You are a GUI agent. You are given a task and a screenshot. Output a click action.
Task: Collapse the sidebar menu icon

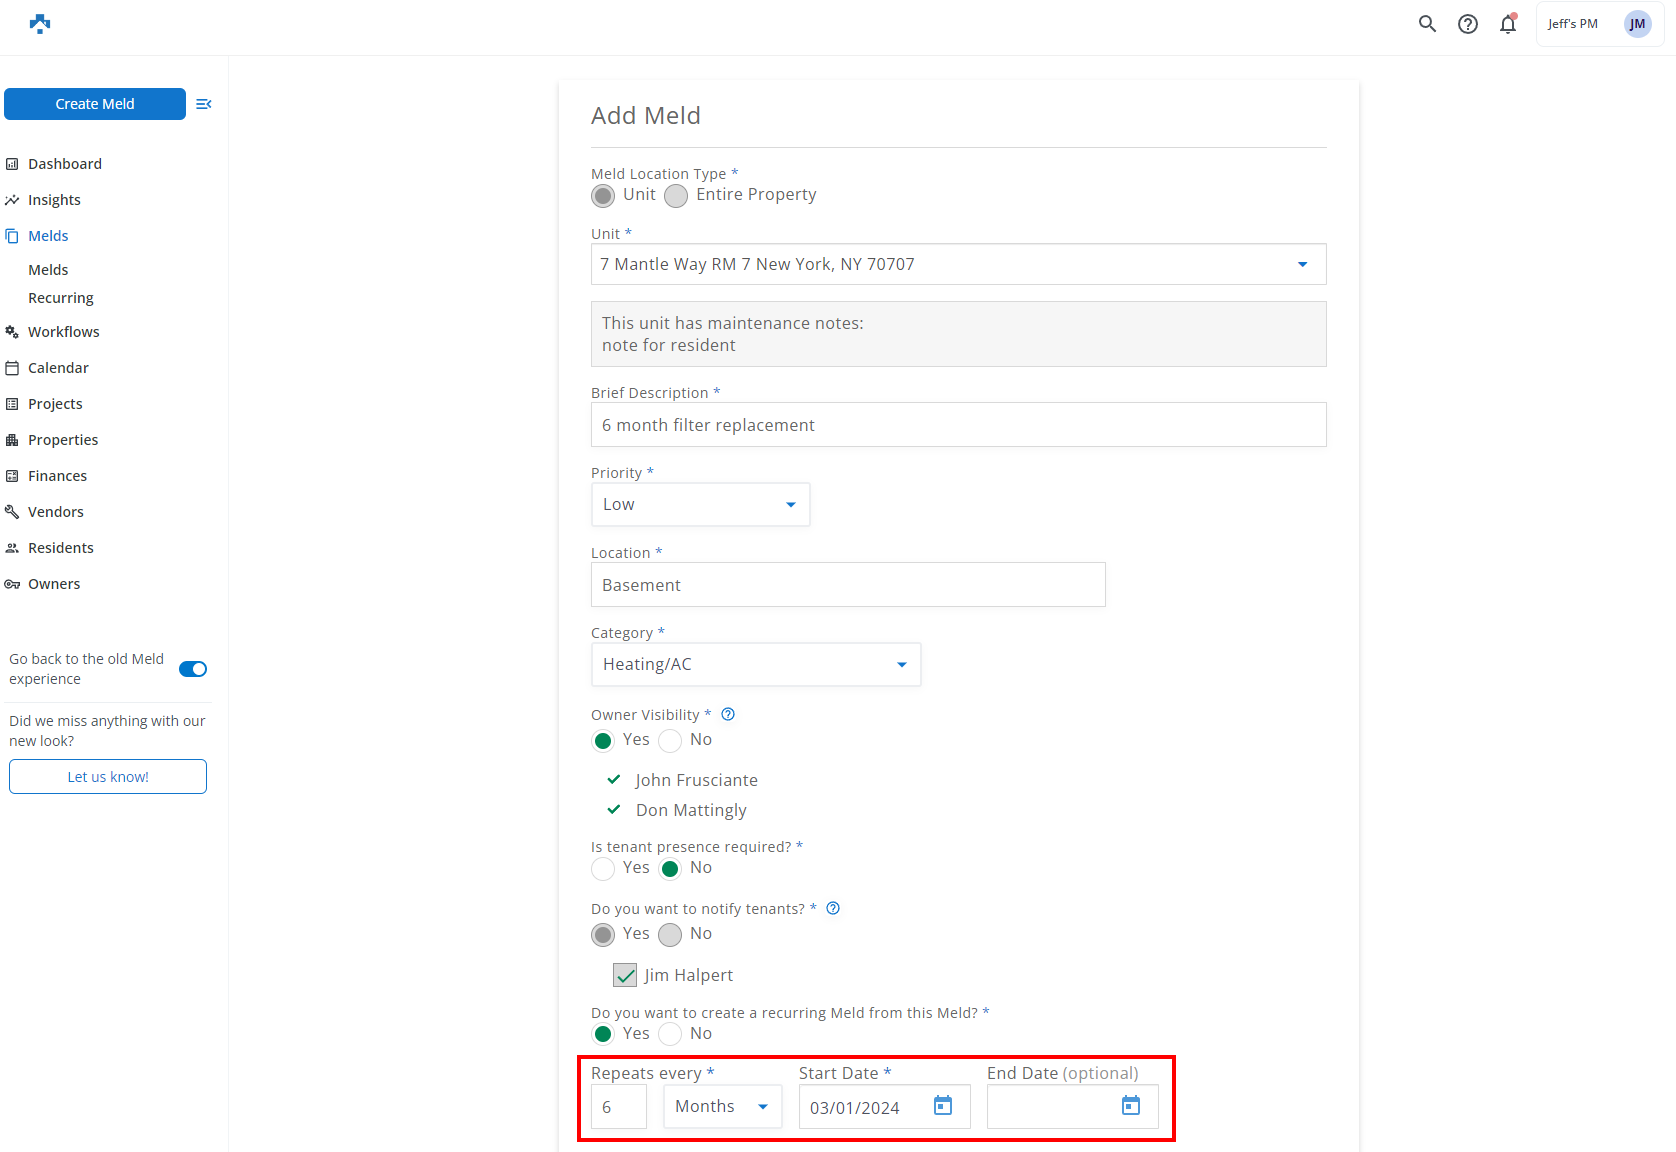(x=204, y=104)
